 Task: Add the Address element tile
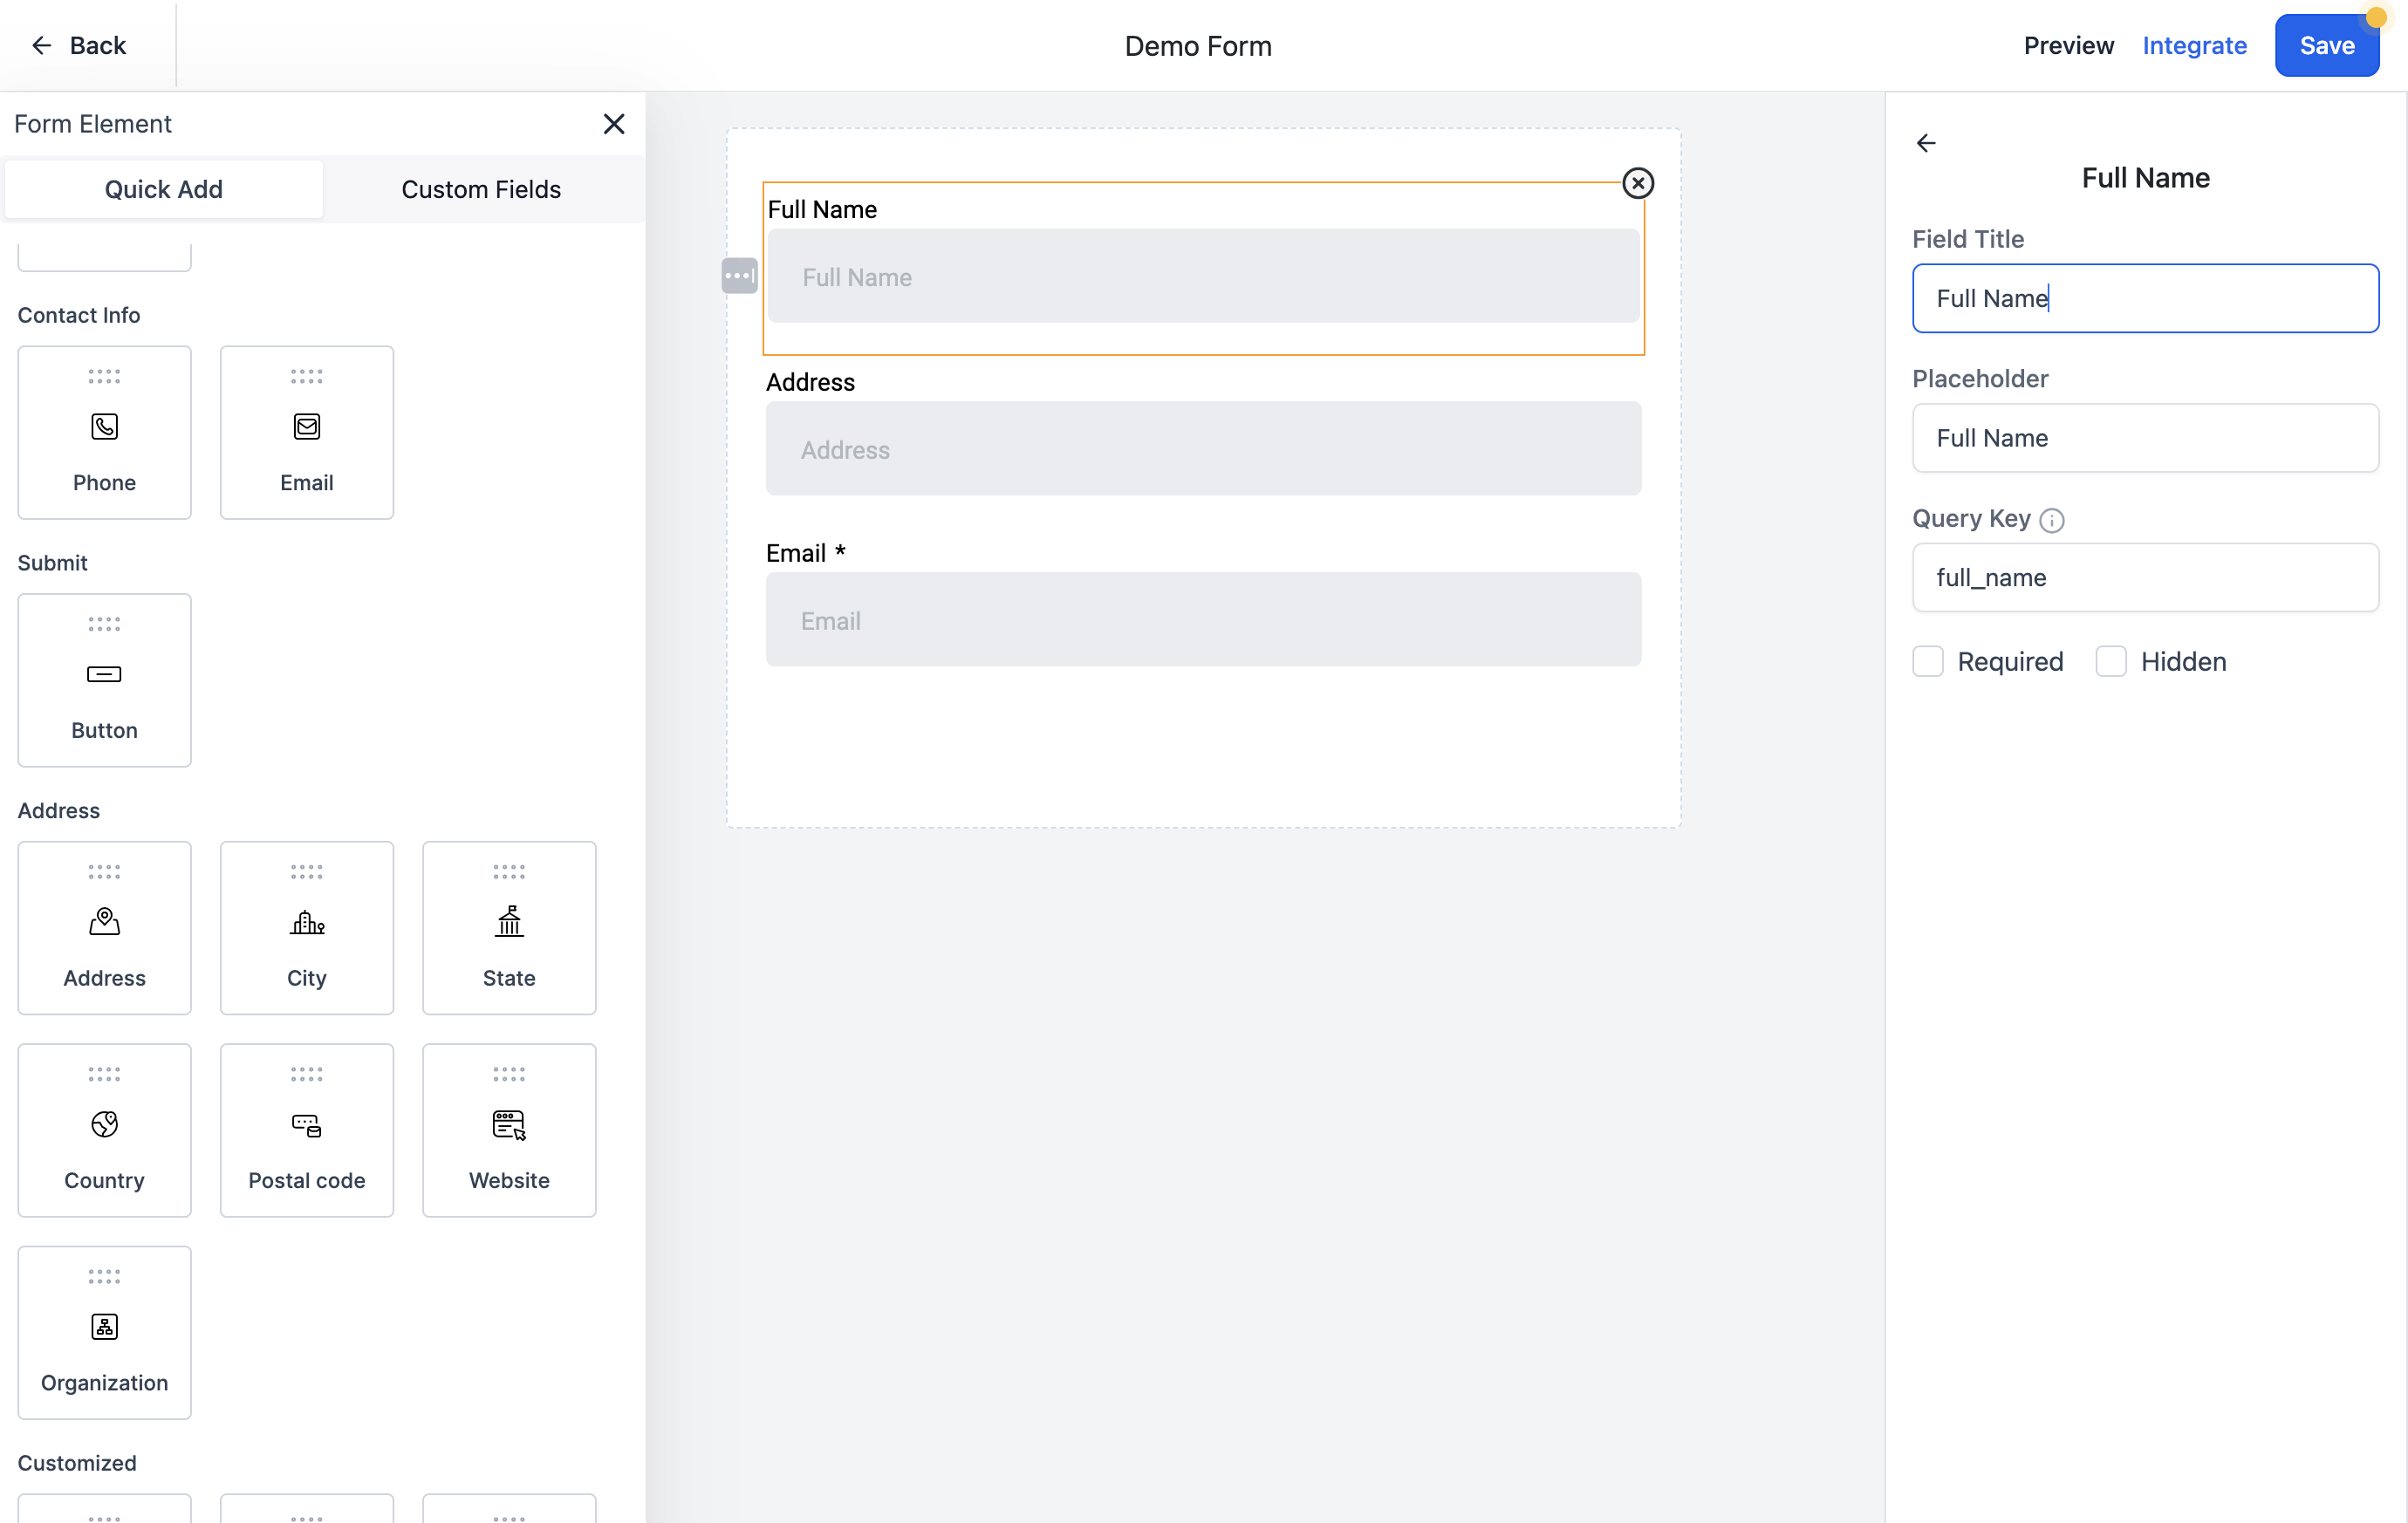(104, 928)
